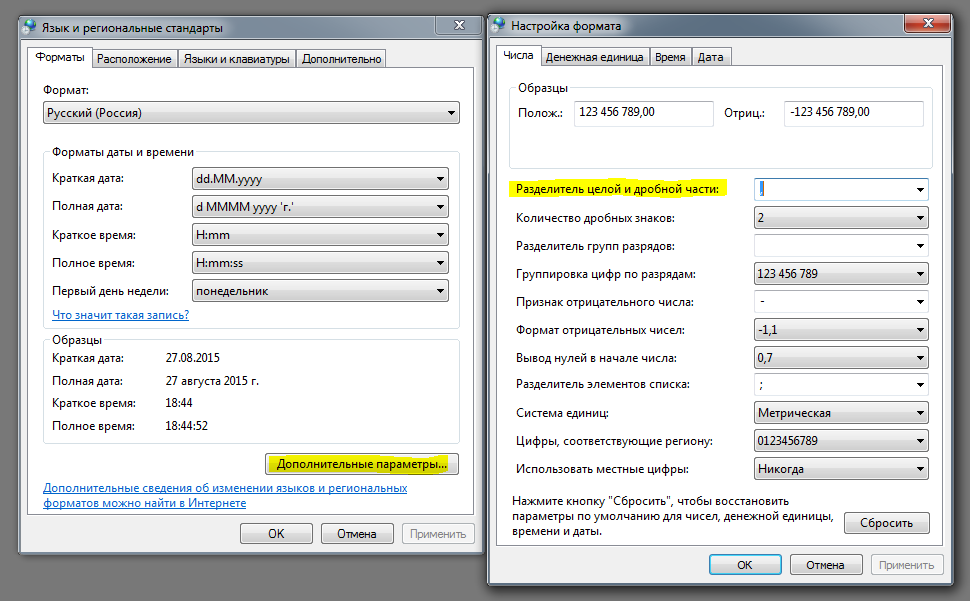This screenshot has height=601, width=970.
Task: Click the globe icon in Язык и региональные стандарты title bar
Action: coord(33,28)
